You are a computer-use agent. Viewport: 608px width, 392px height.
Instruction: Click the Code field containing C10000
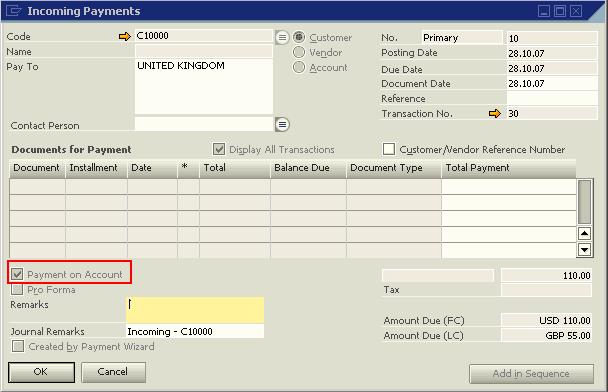[x=204, y=36]
